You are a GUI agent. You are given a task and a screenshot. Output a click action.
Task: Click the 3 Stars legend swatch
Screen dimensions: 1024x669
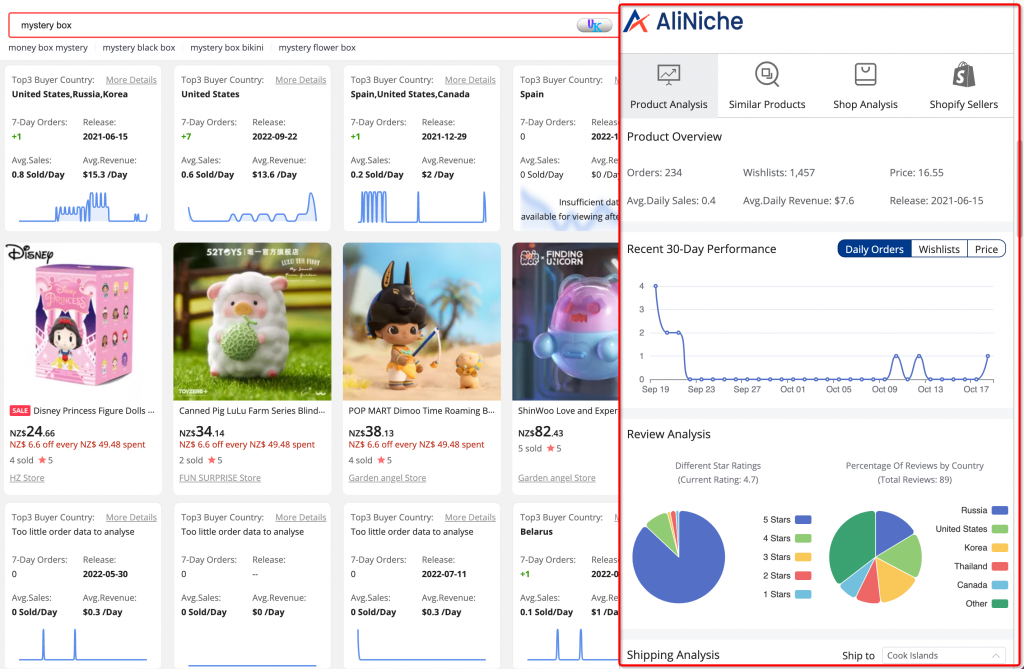[803, 557]
